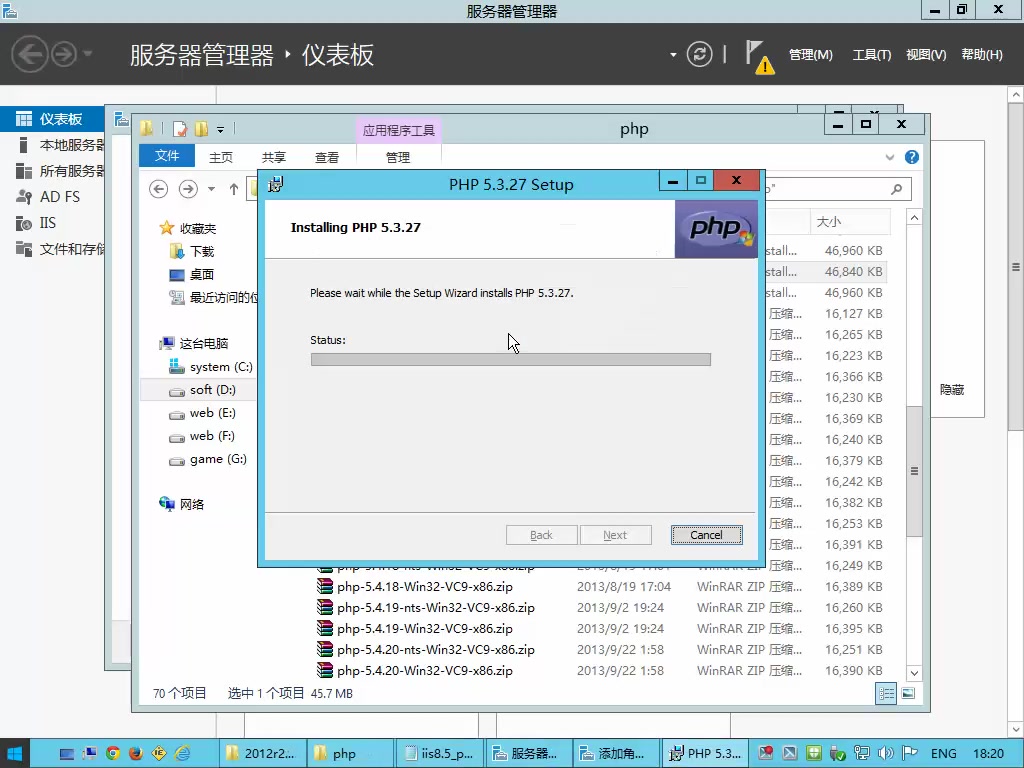1024x768 pixels.
Task: Switch to 添加角色 wizard taskbar button
Action: [615, 754]
